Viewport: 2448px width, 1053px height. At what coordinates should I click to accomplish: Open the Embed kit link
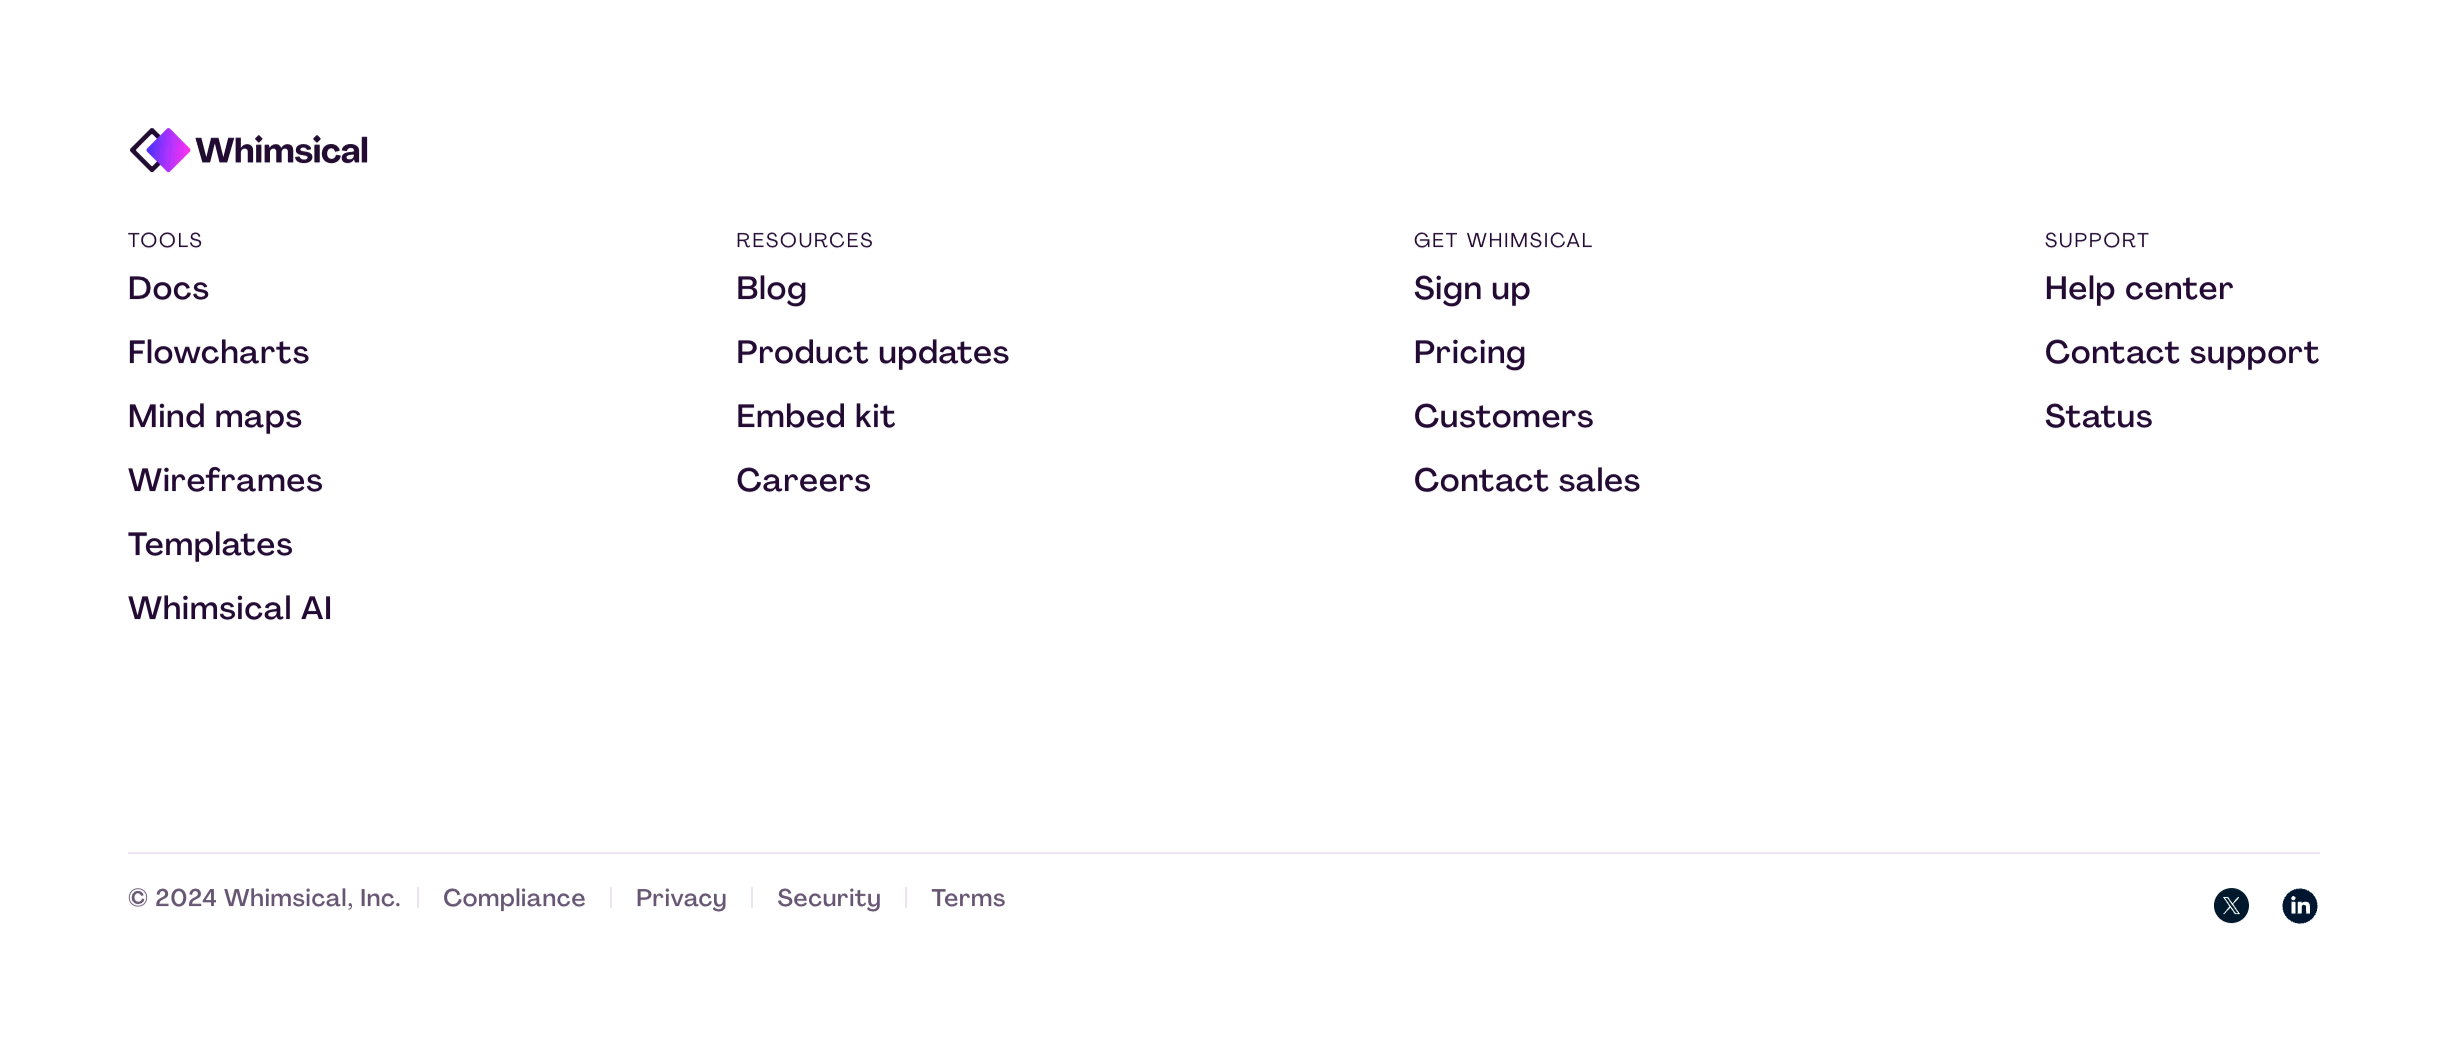[x=815, y=417]
